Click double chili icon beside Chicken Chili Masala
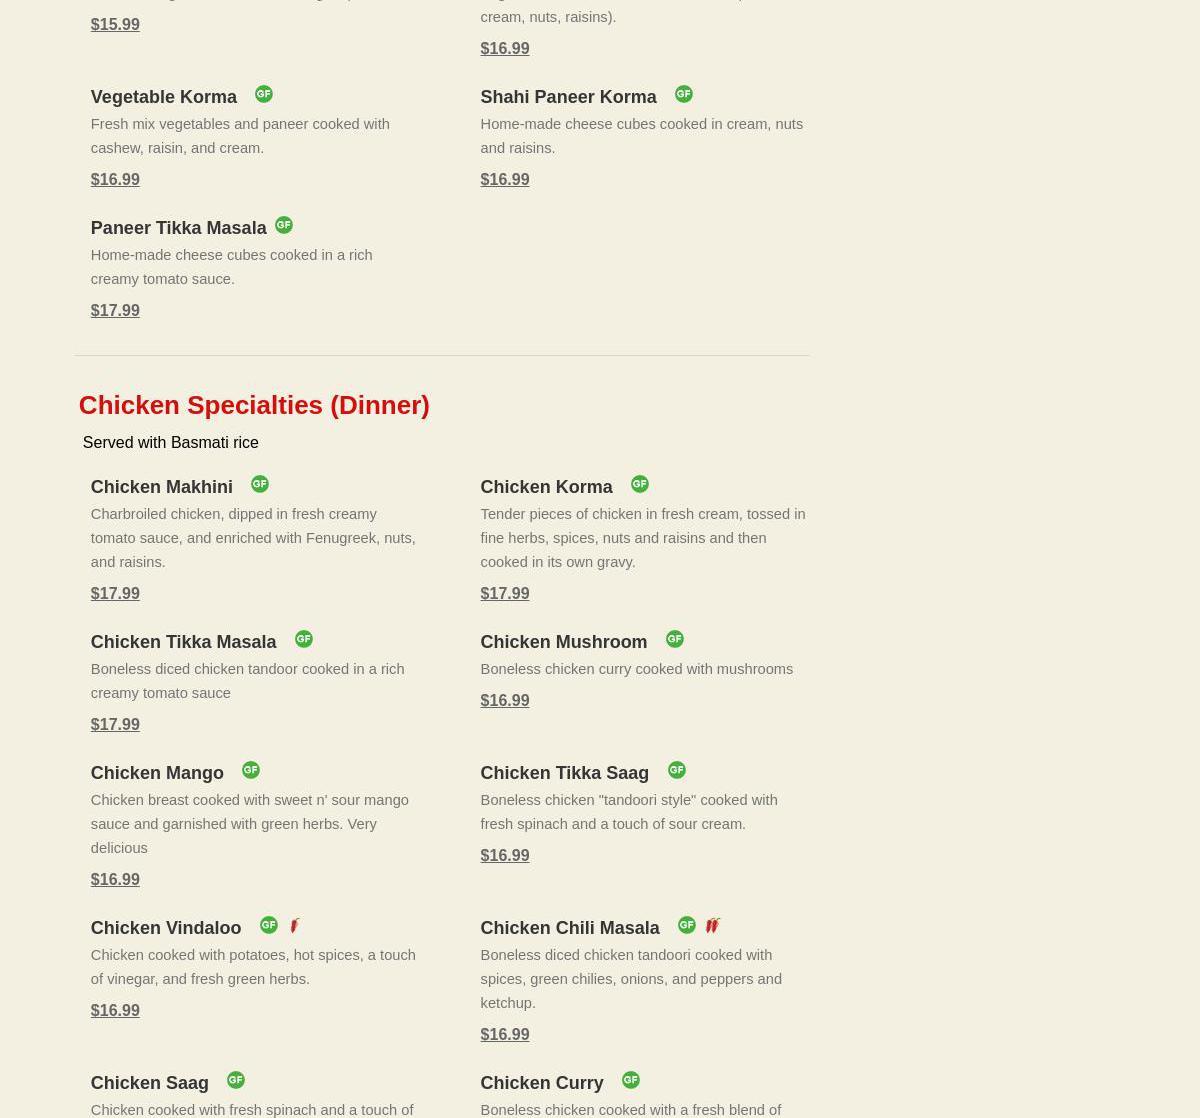The height and width of the screenshot is (1118, 1200). click(713, 926)
